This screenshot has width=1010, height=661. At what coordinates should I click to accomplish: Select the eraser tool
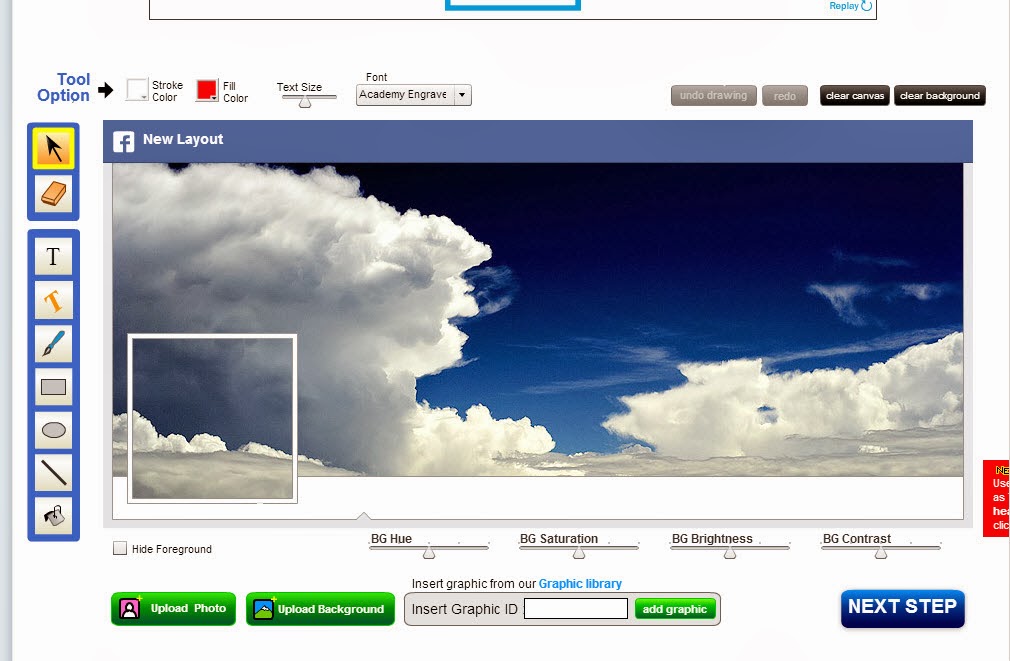coord(53,194)
